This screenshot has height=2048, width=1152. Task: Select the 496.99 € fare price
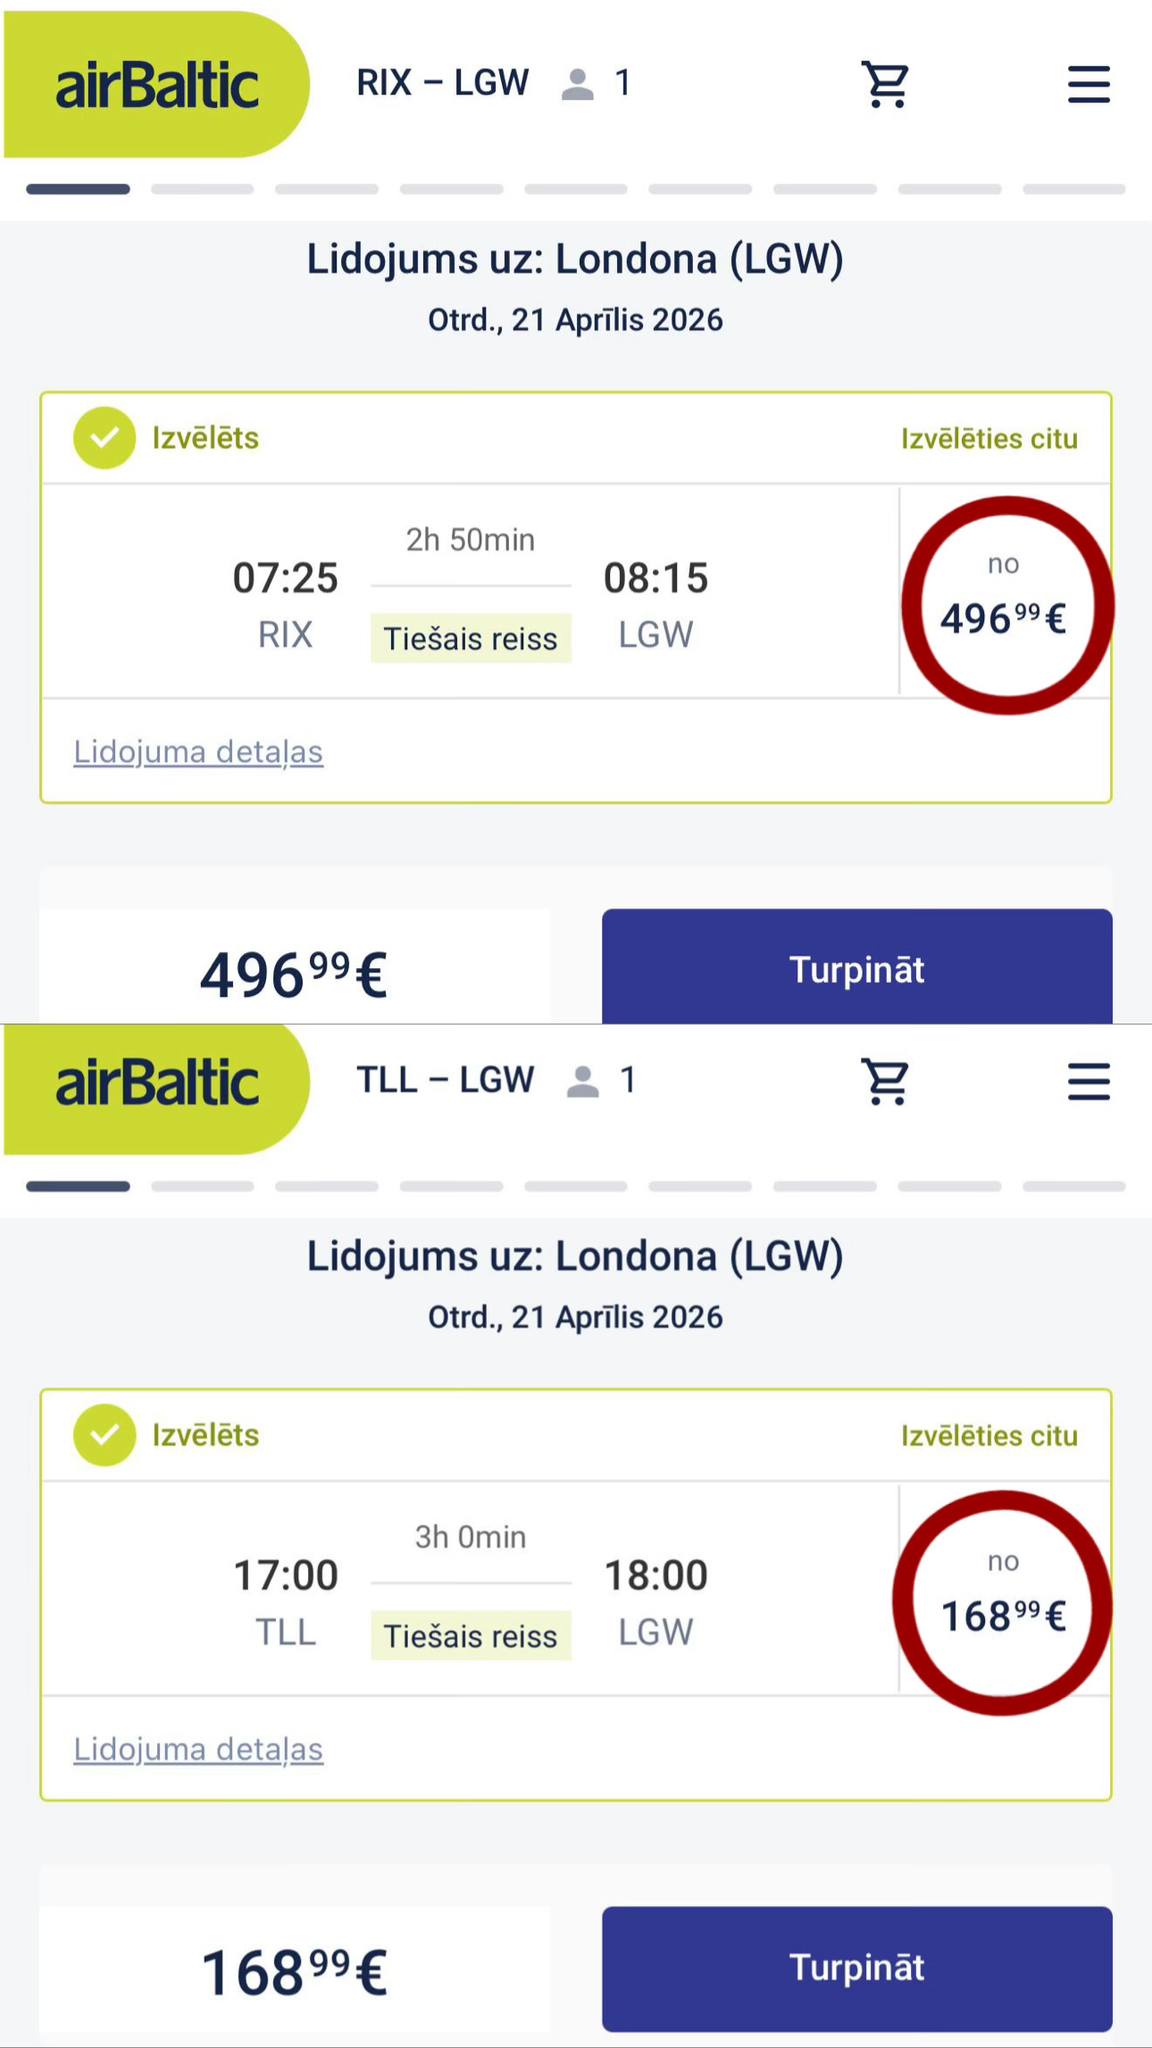1004,607
